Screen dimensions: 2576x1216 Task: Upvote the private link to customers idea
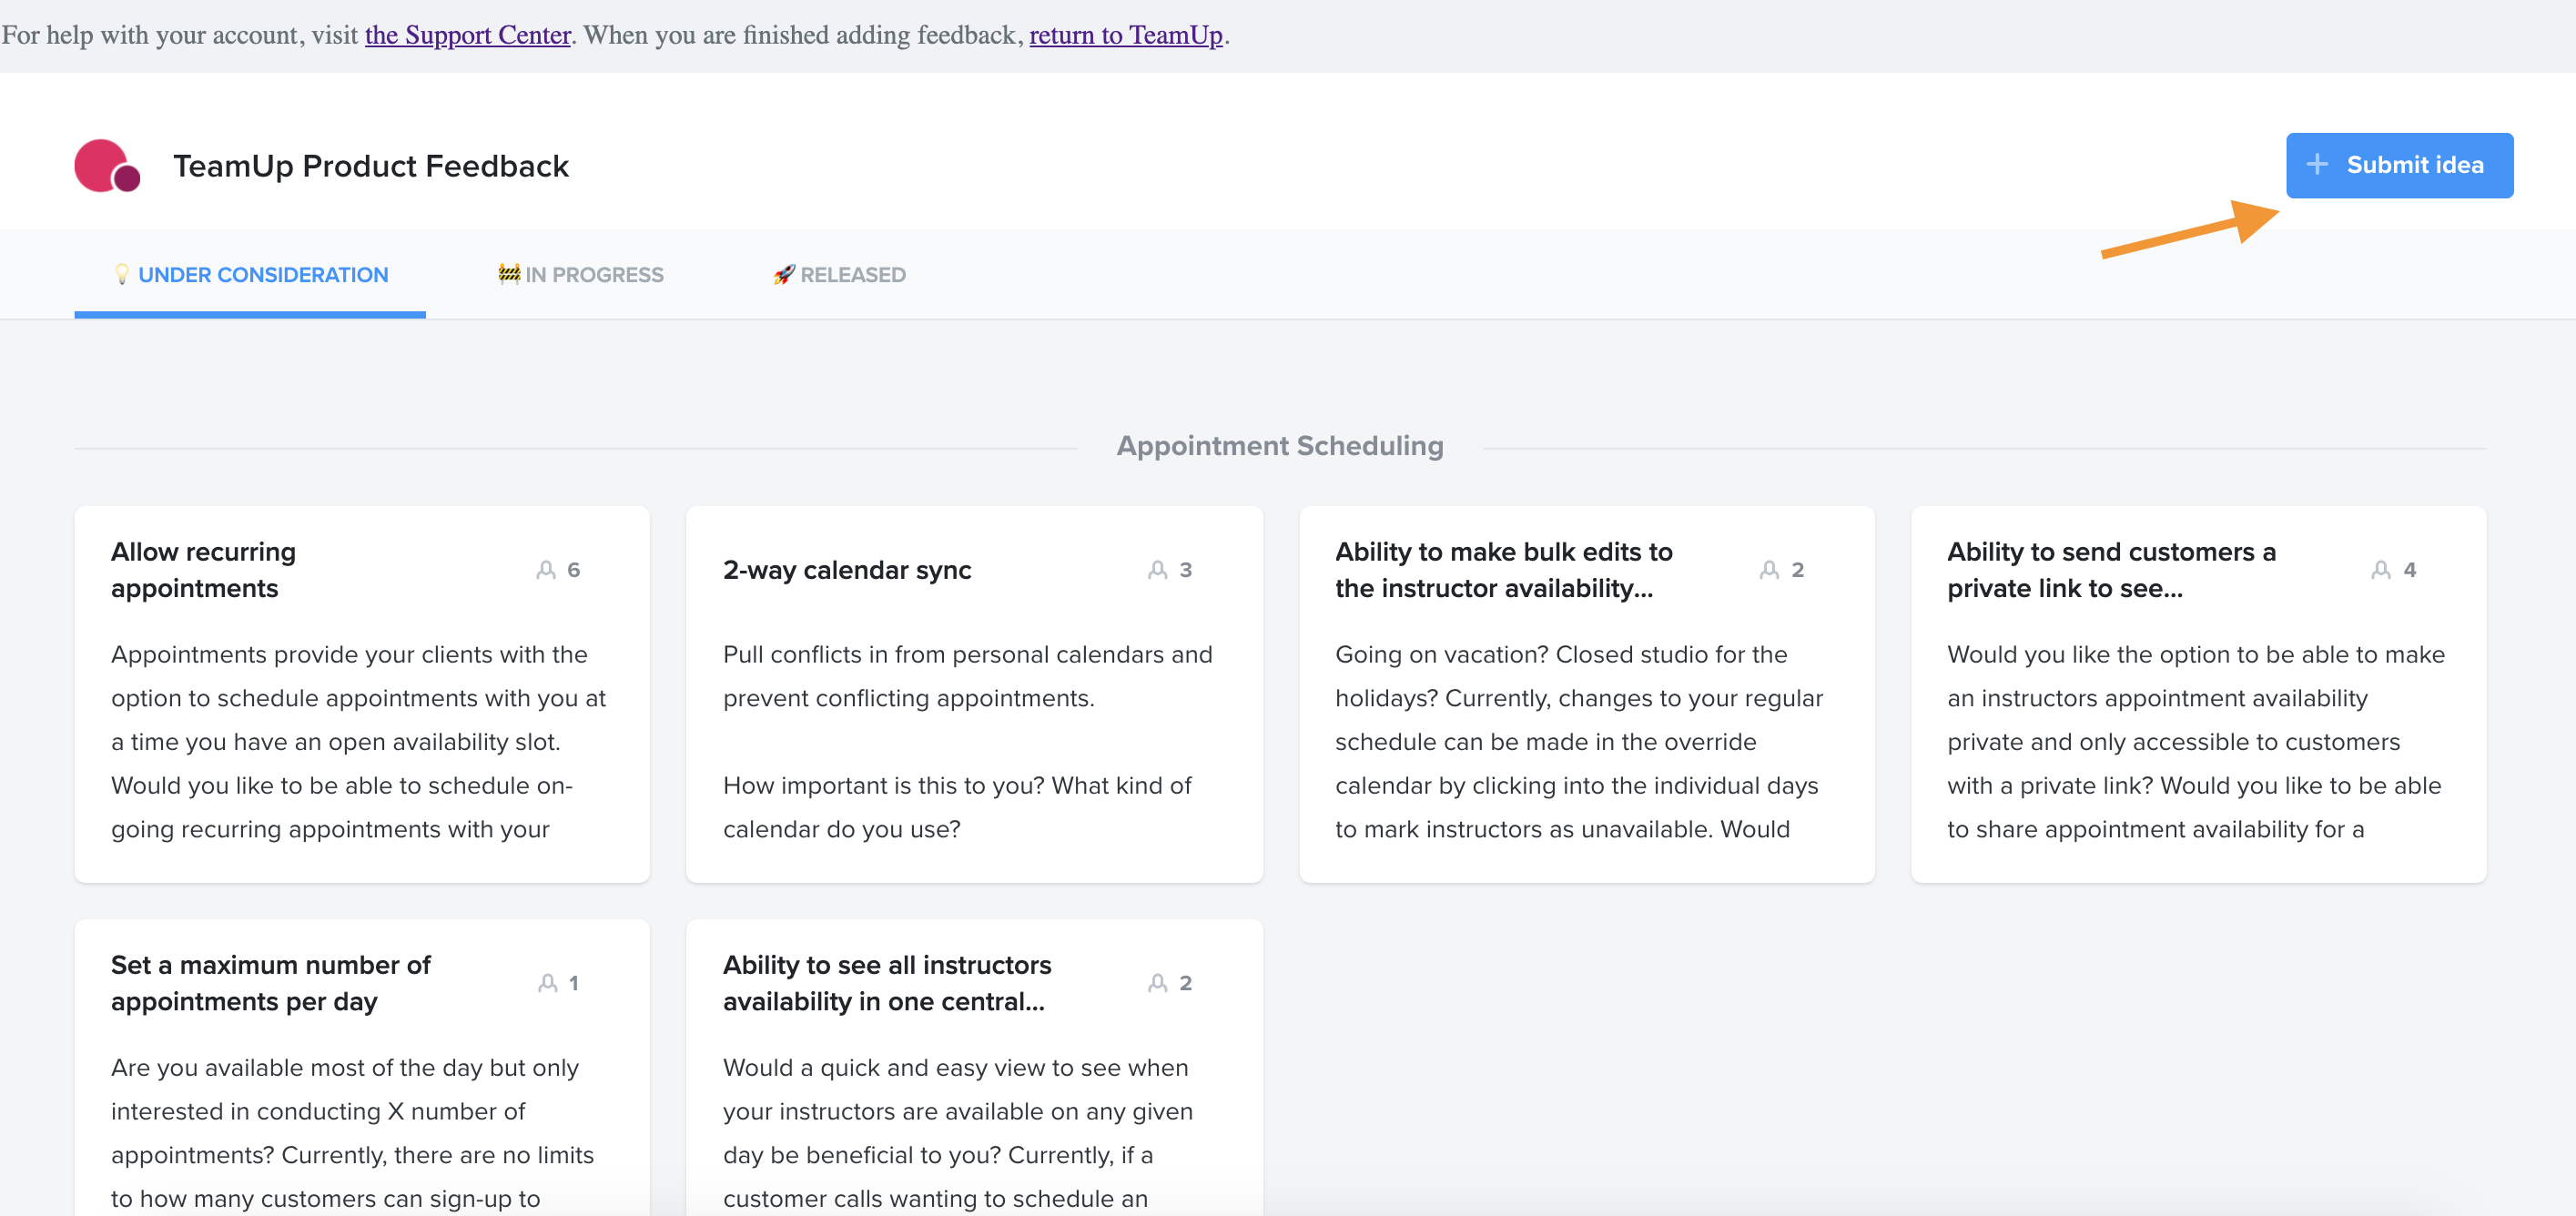2382,570
